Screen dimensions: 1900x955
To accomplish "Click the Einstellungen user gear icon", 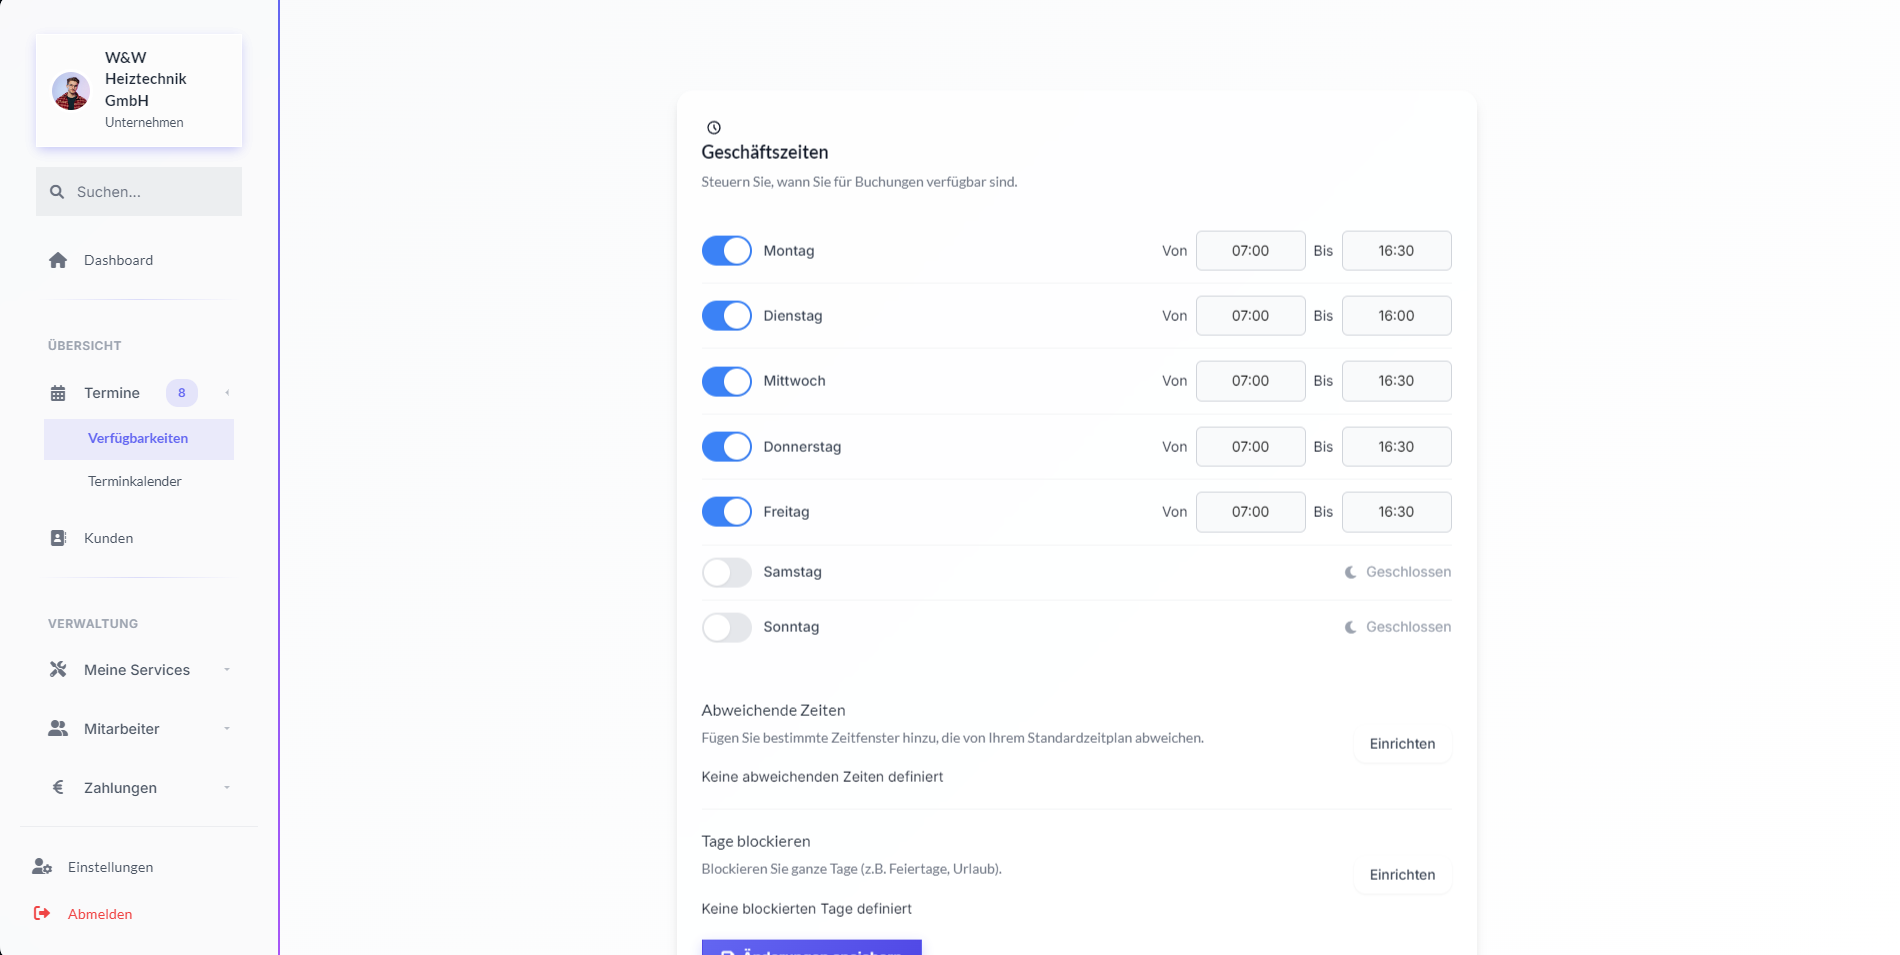I will (42, 867).
